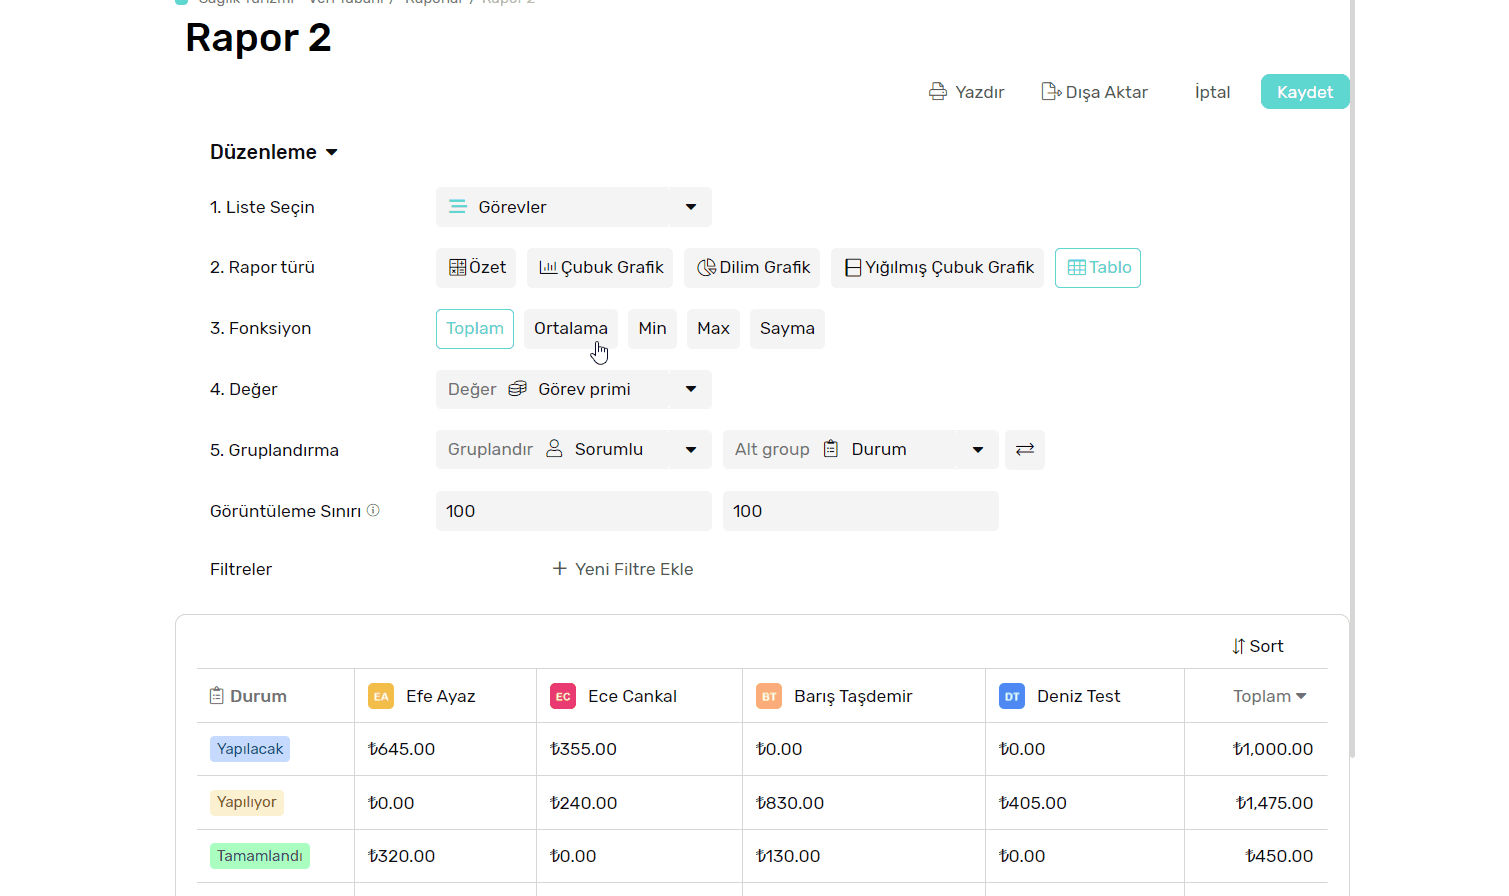Open the Alt group Durum dropdown
This screenshot has width=1509, height=896.
(x=978, y=450)
